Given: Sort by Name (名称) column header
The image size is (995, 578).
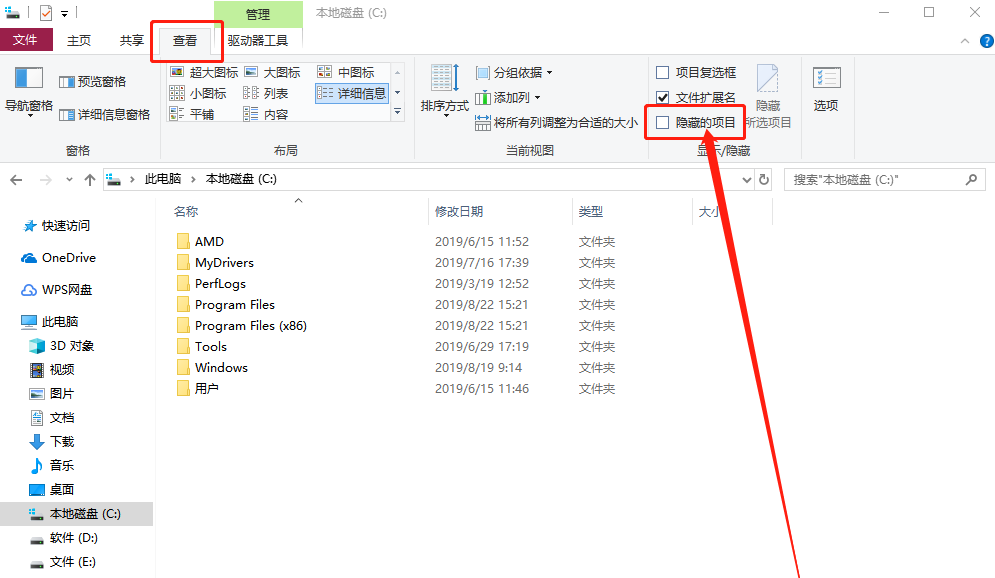Looking at the screenshot, I should [186, 211].
